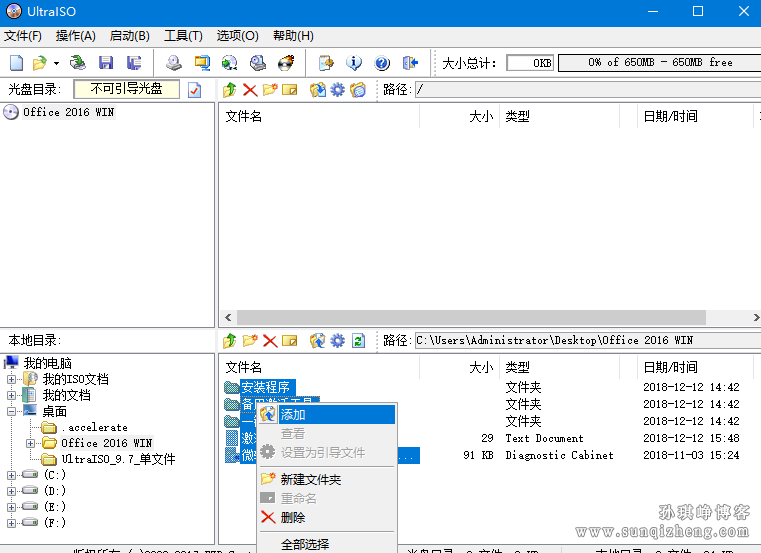Click the Help question mark icon
Image resolution: width=761 pixels, height=553 pixels.
click(x=382, y=63)
